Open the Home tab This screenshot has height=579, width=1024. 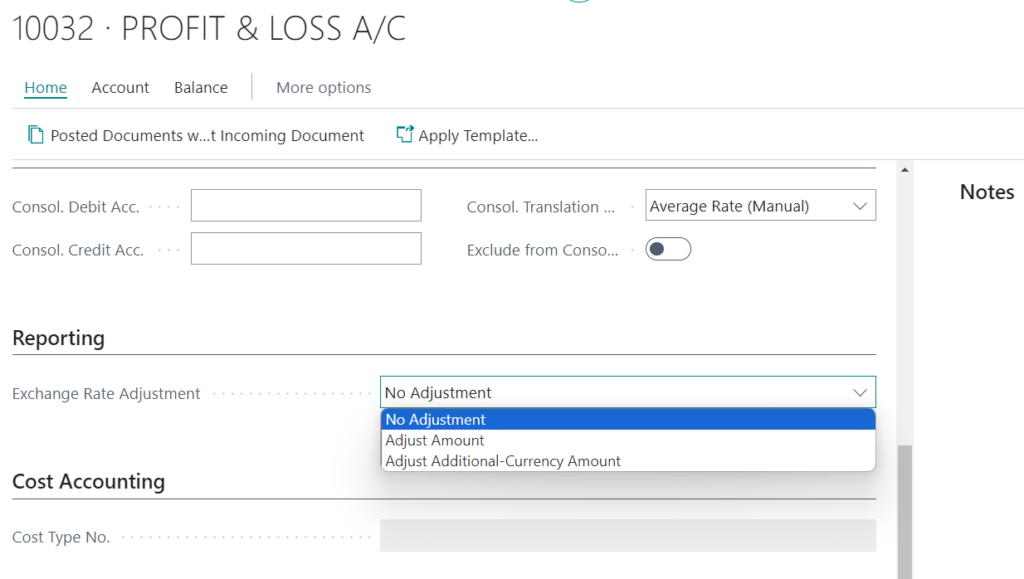pyautogui.click(x=46, y=87)
